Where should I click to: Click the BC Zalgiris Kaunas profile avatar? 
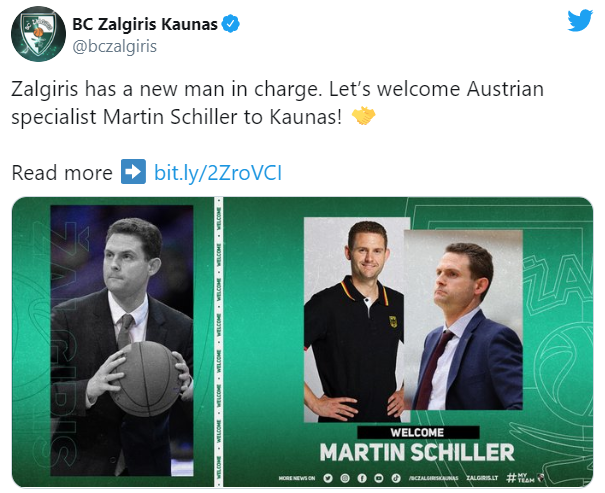(x=36, y=35)
